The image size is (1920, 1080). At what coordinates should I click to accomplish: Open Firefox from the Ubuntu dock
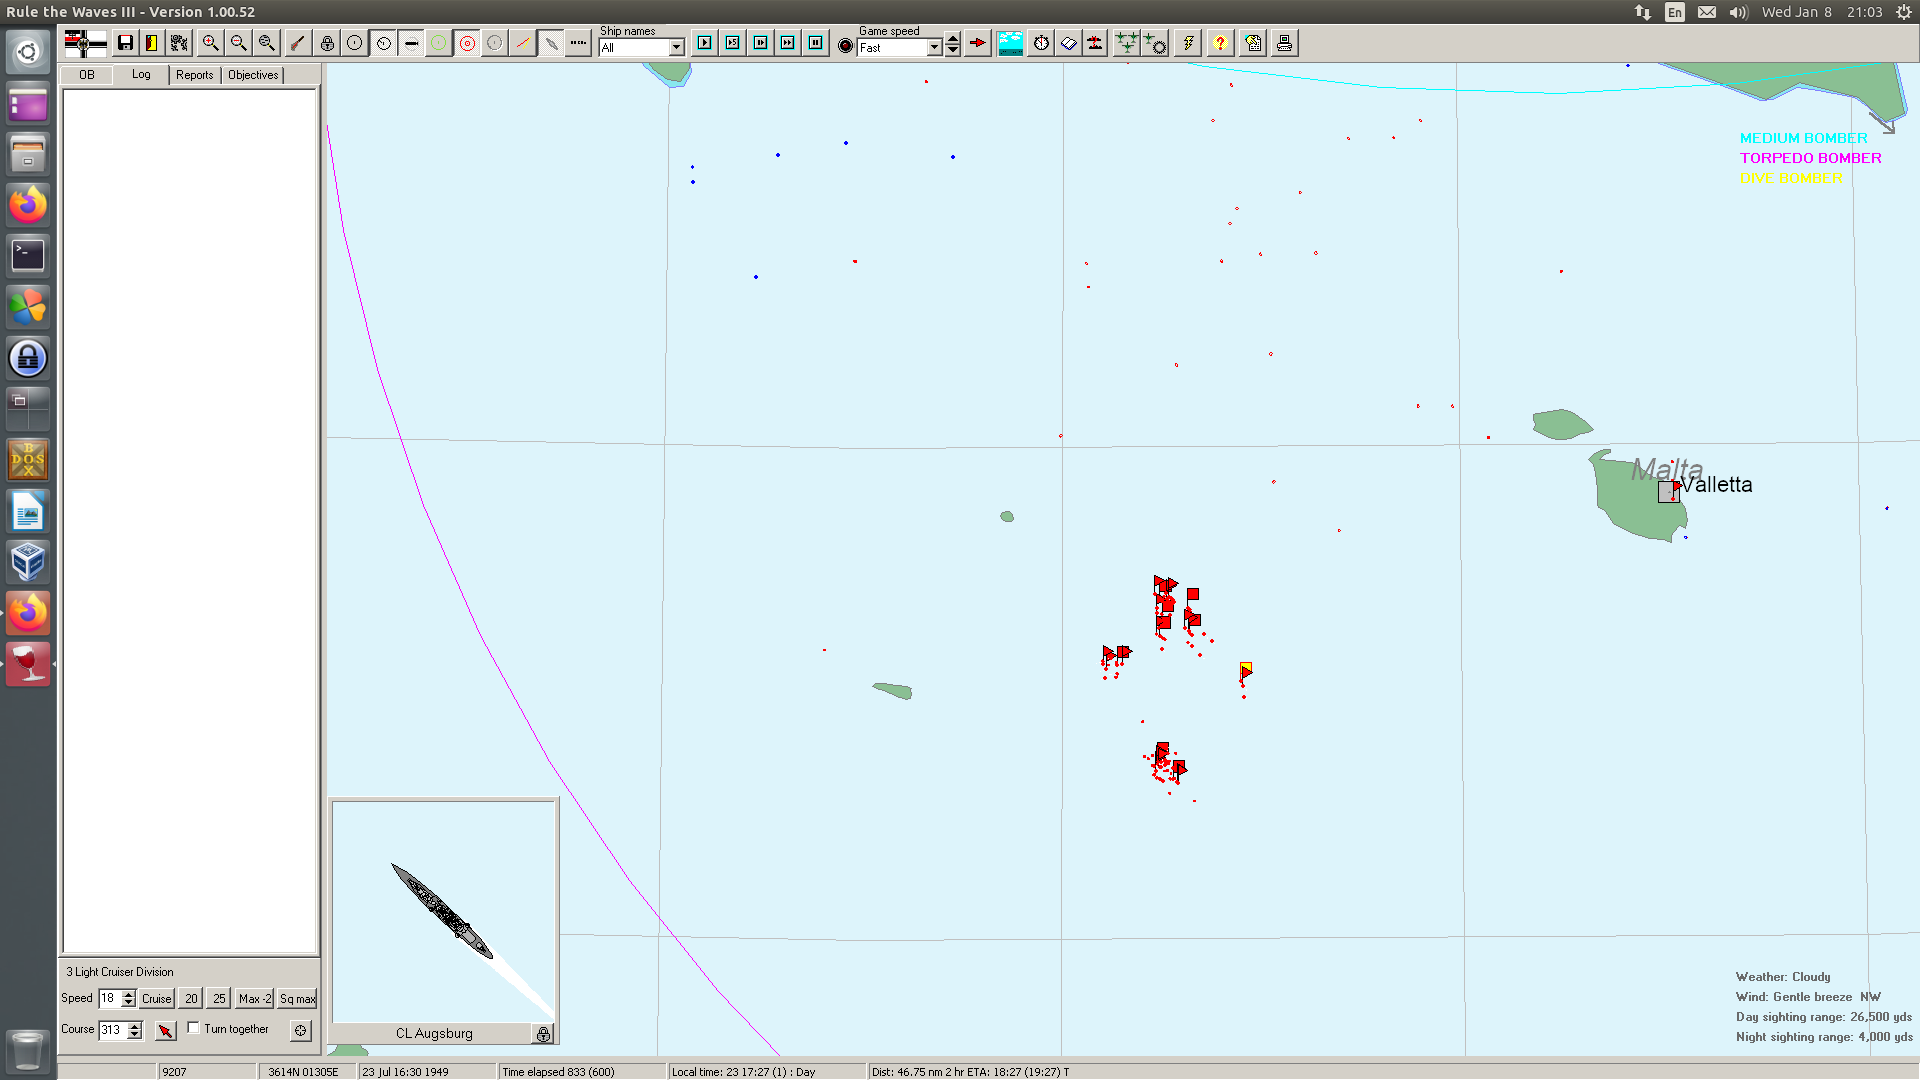click(28, 205)
